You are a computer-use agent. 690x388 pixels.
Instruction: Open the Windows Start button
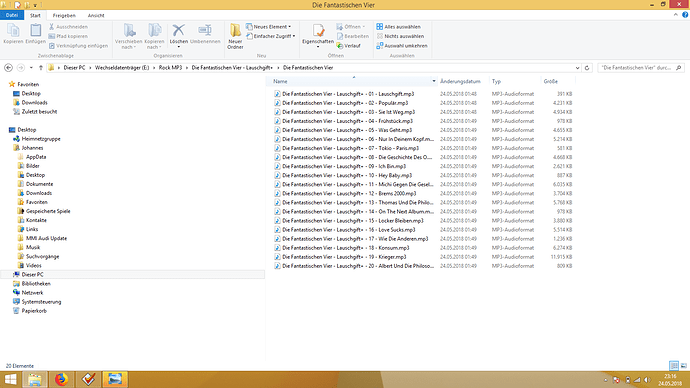coord(11,379)
